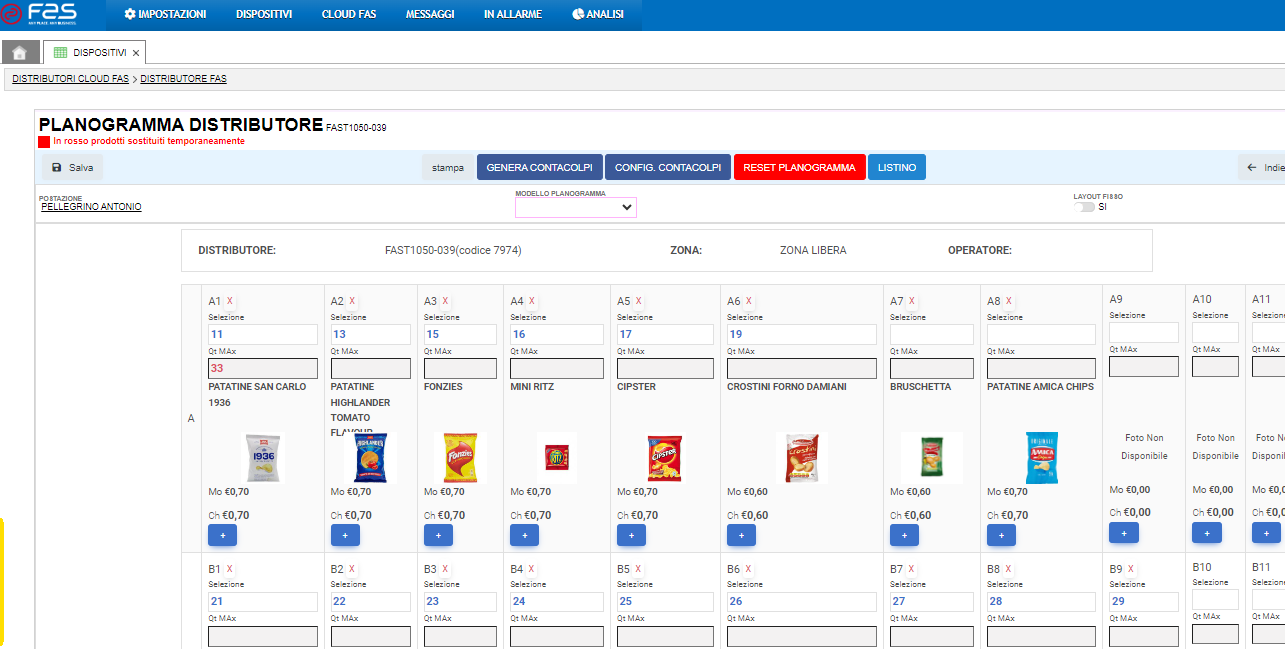
Task: Click GENERA CONTACOLPI button
Action: [x=540, y=168]
